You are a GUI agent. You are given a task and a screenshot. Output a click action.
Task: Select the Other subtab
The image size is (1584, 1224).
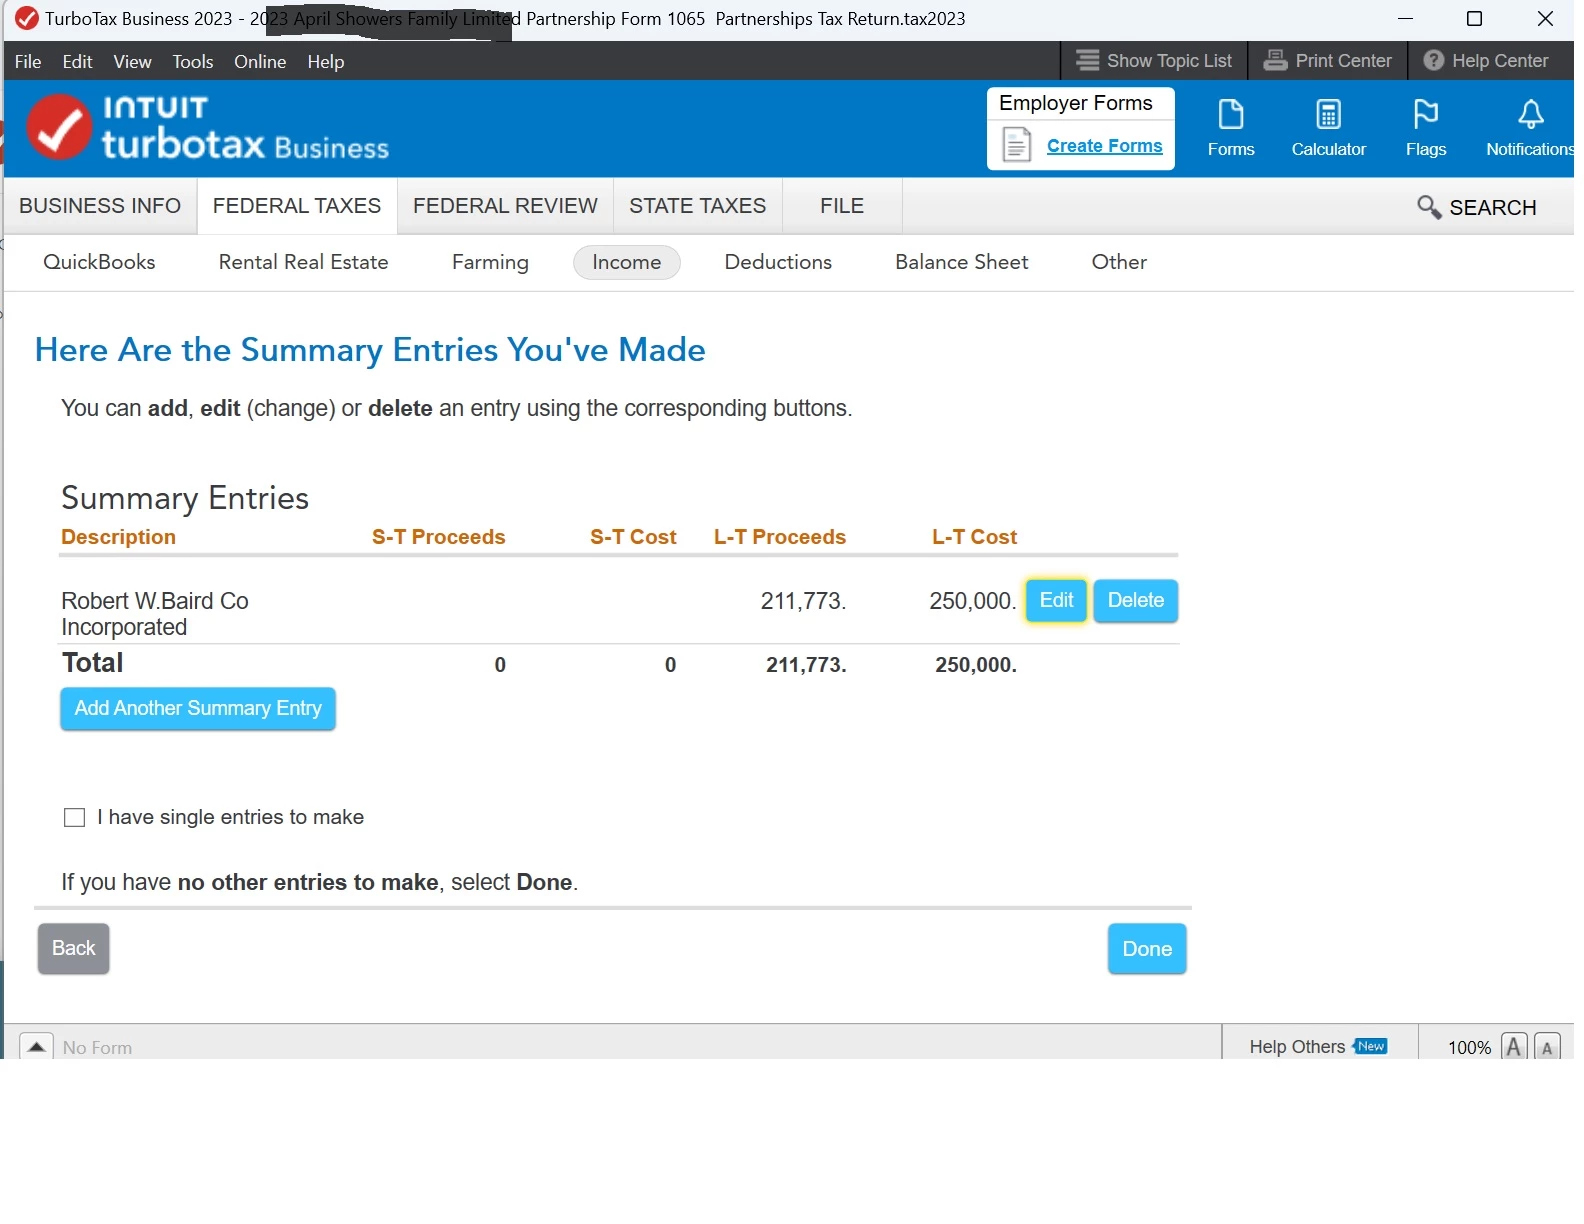[x=1119, y=262]
